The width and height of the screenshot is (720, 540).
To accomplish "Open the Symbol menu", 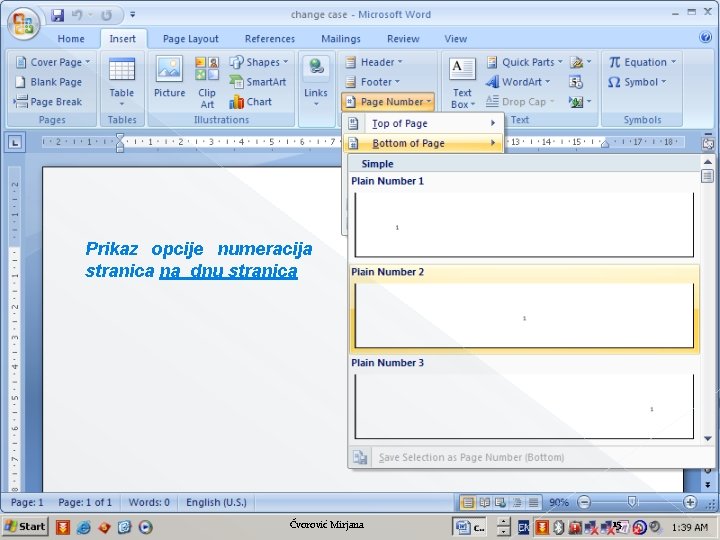I will [637, 82].
